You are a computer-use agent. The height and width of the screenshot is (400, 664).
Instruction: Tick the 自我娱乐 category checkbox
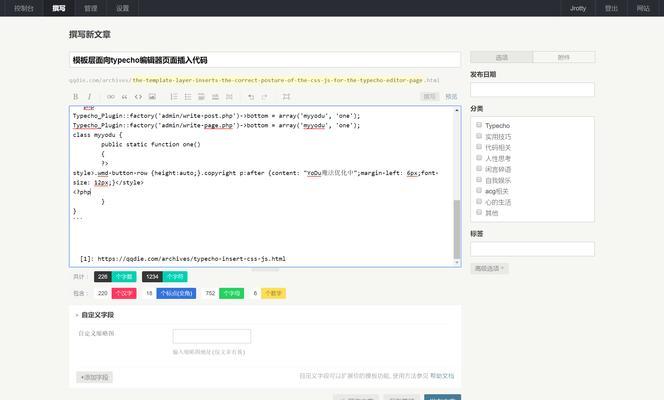(x=479, y=180)
